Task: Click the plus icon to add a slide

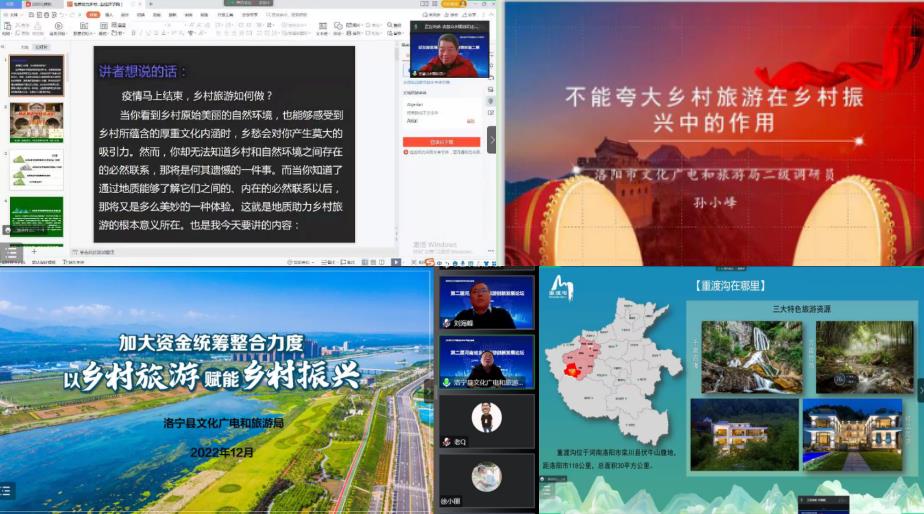Action: tap(34, 251)
